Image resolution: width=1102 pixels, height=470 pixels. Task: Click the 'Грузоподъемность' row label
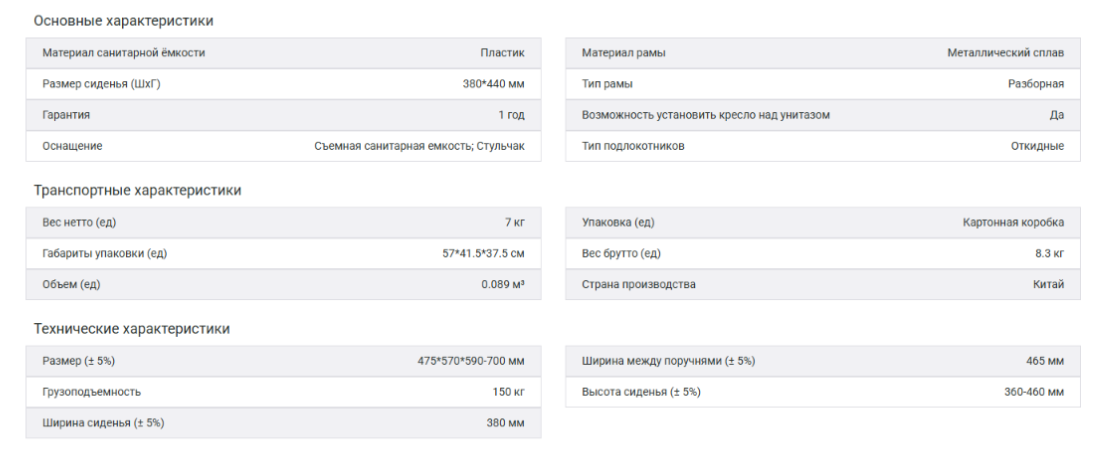pos(91,391)
